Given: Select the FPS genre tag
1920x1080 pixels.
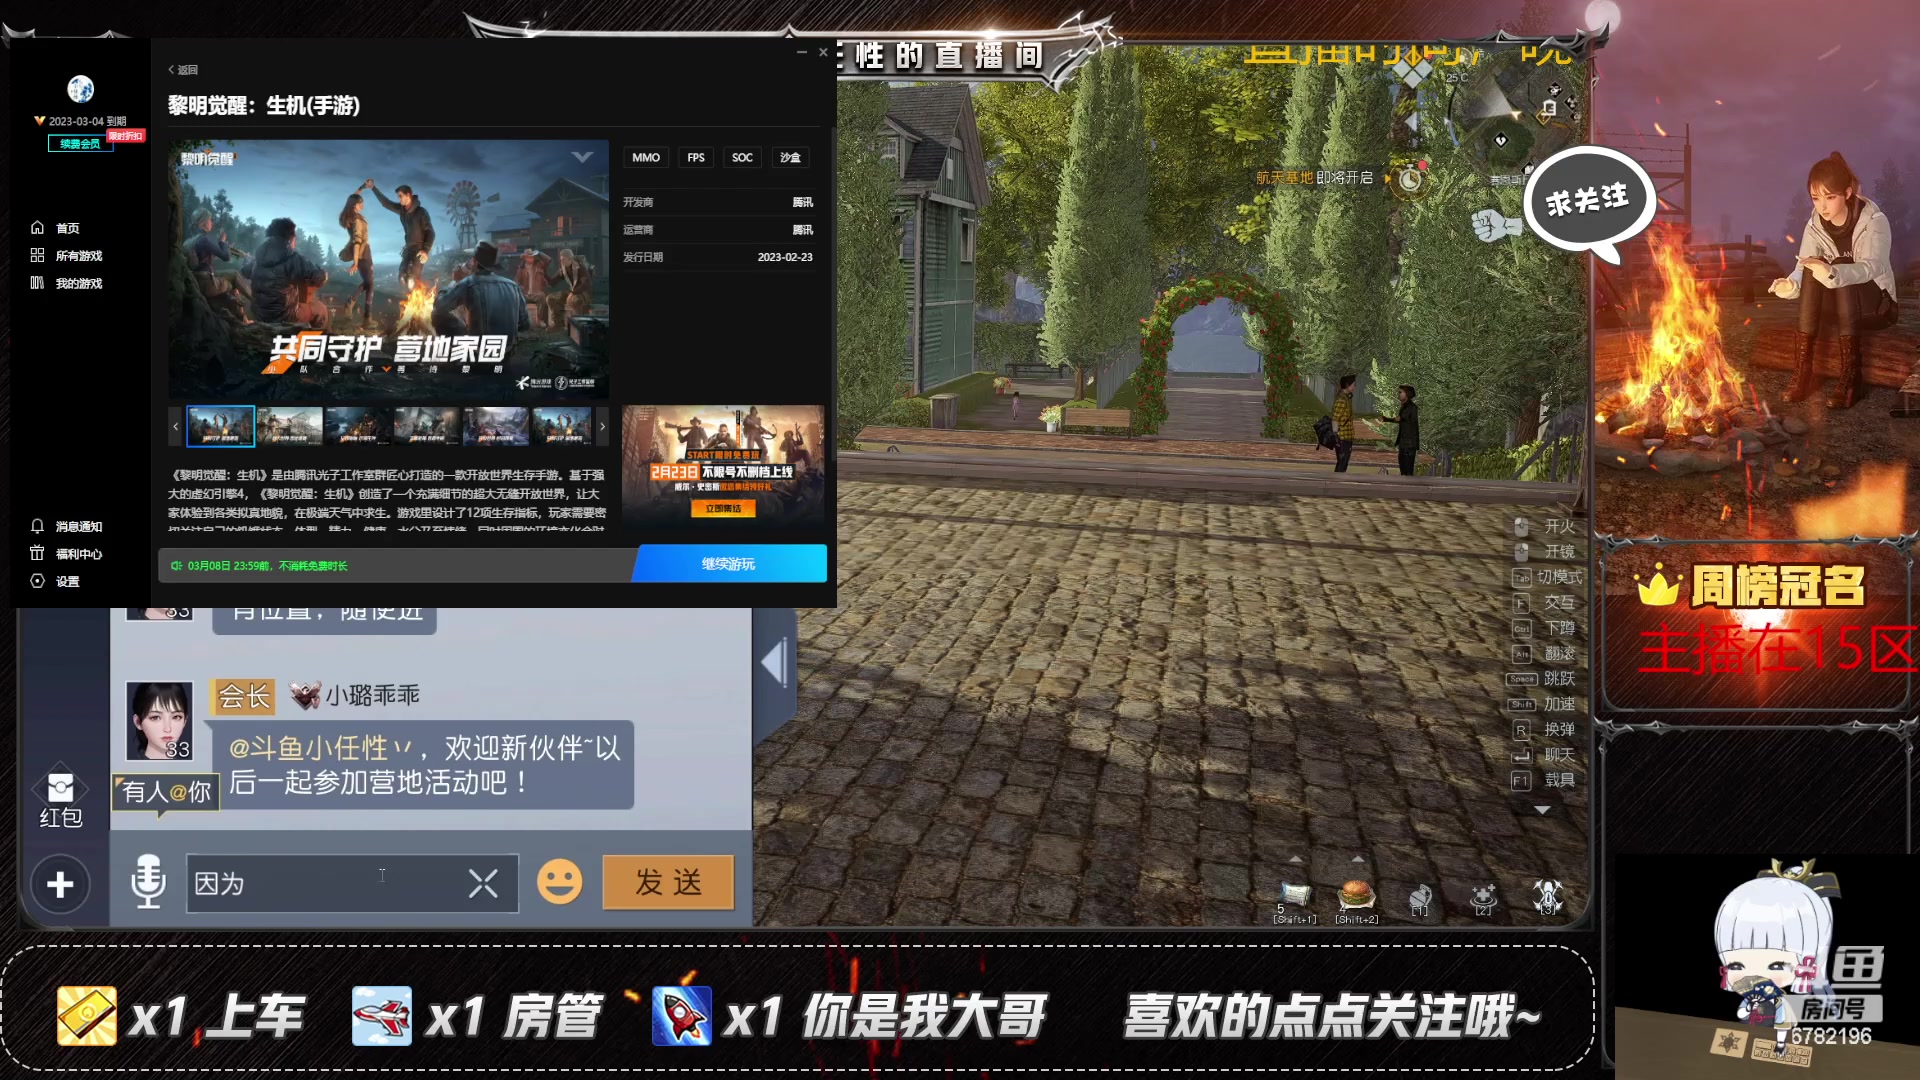Looking at the screenshot, I should pyautogui.click(x=696, y=158).
